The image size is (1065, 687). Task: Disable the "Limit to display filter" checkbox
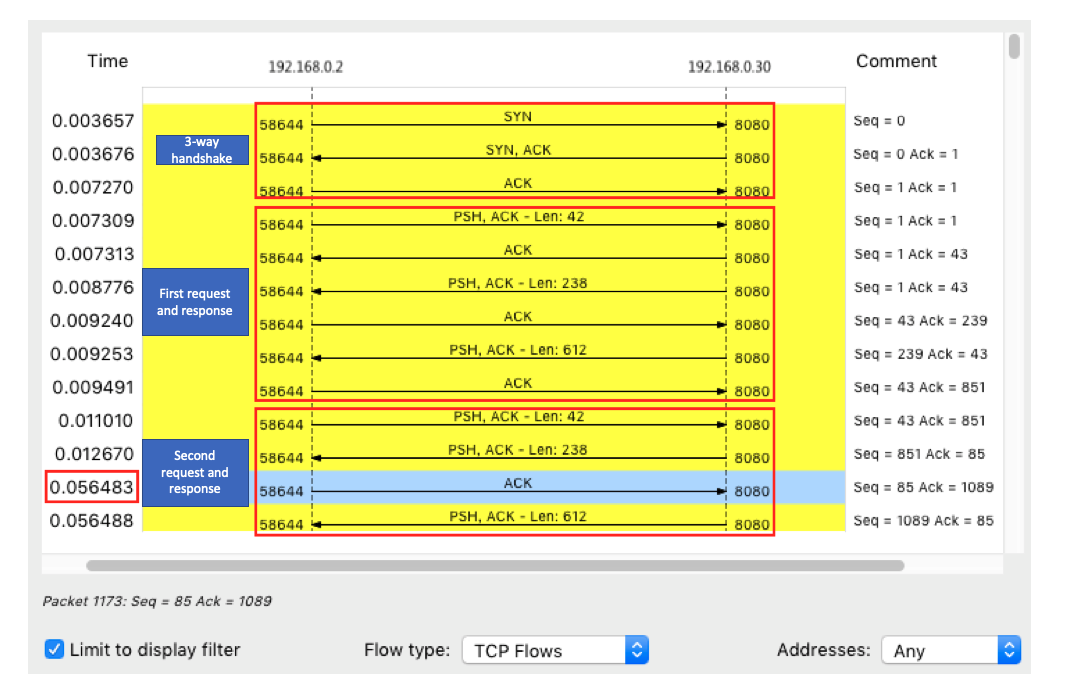(53, 649)
